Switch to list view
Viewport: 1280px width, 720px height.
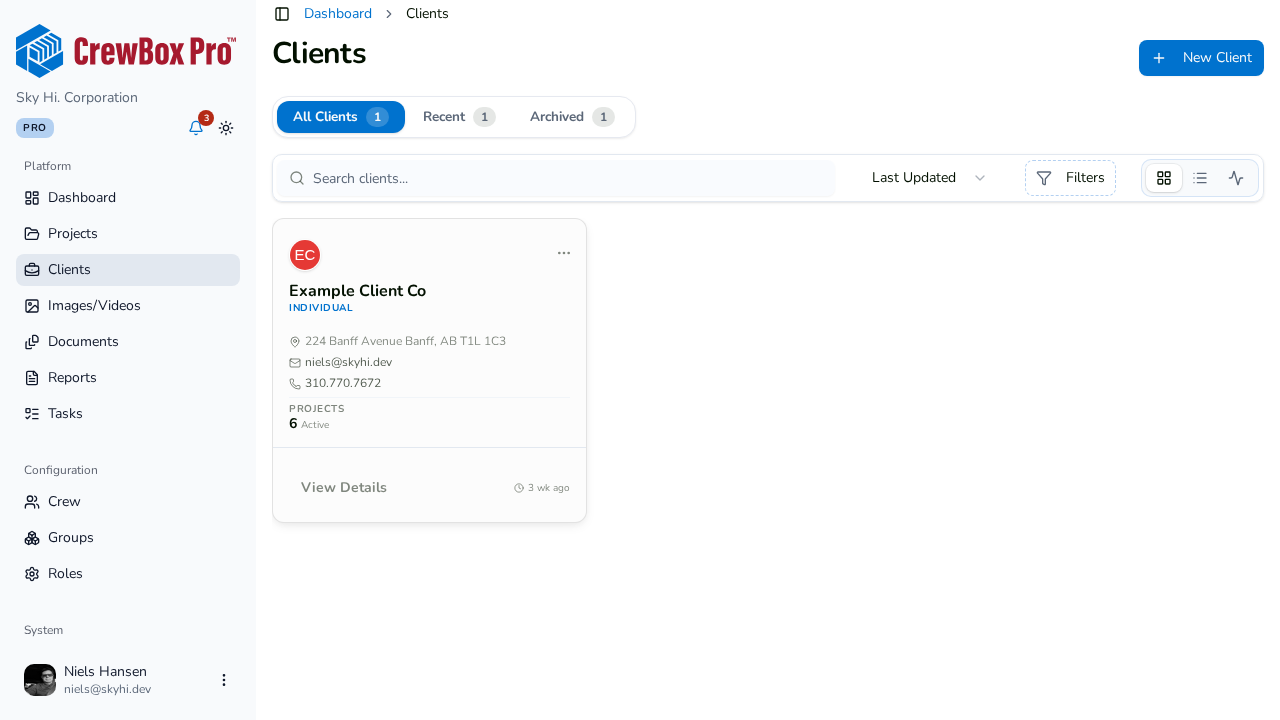[1200, 178]
